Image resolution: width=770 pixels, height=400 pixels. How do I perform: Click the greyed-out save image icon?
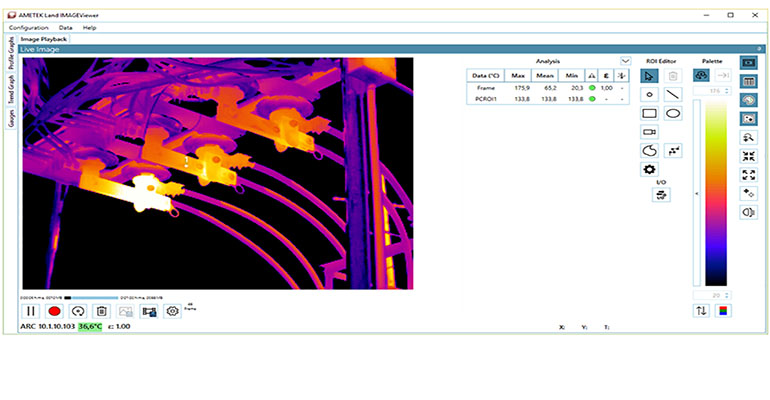126,311
